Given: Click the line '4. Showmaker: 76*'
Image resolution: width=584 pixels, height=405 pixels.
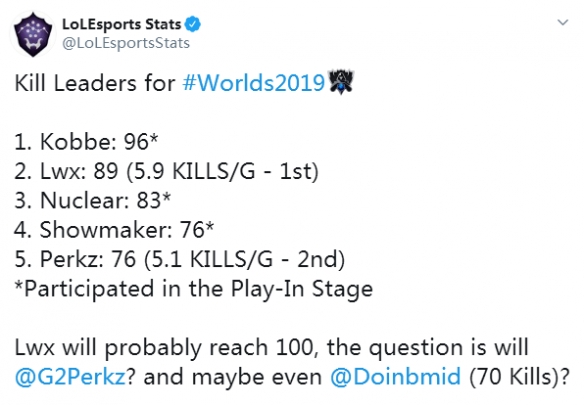Looking at the screenshot, I should click(x=114, y=230).
